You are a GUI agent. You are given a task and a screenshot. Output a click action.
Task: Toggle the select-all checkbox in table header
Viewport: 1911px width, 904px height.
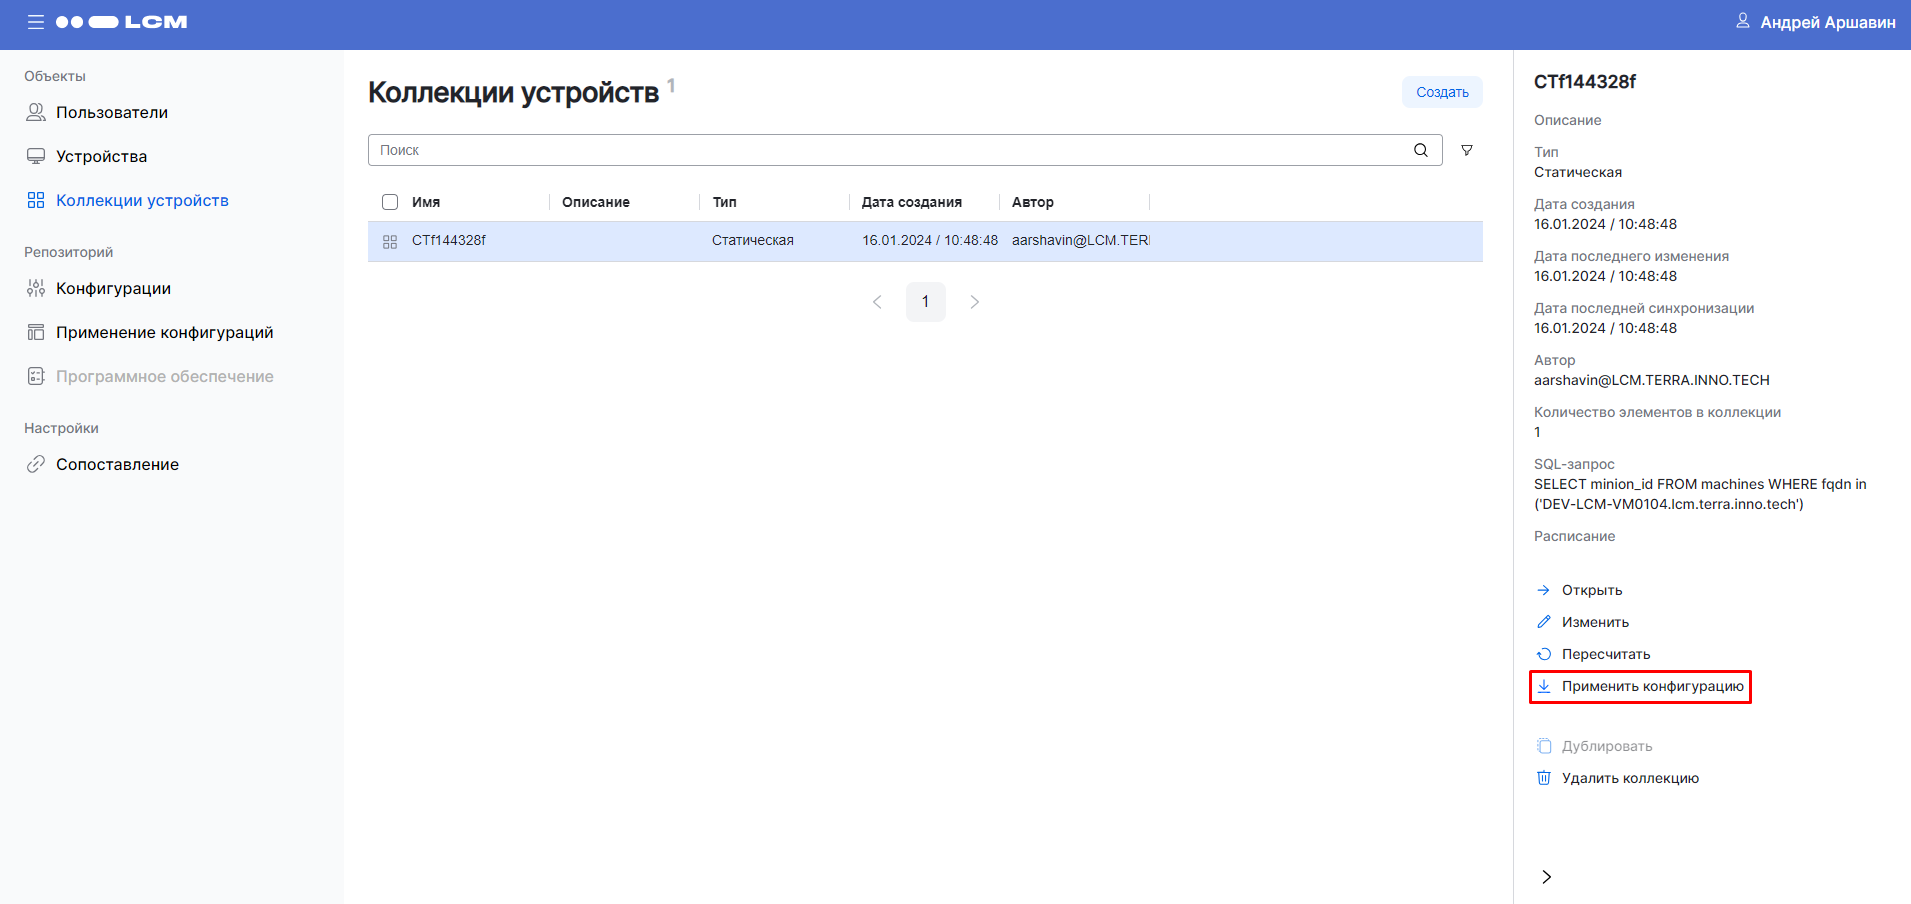(x=389, y=201)
